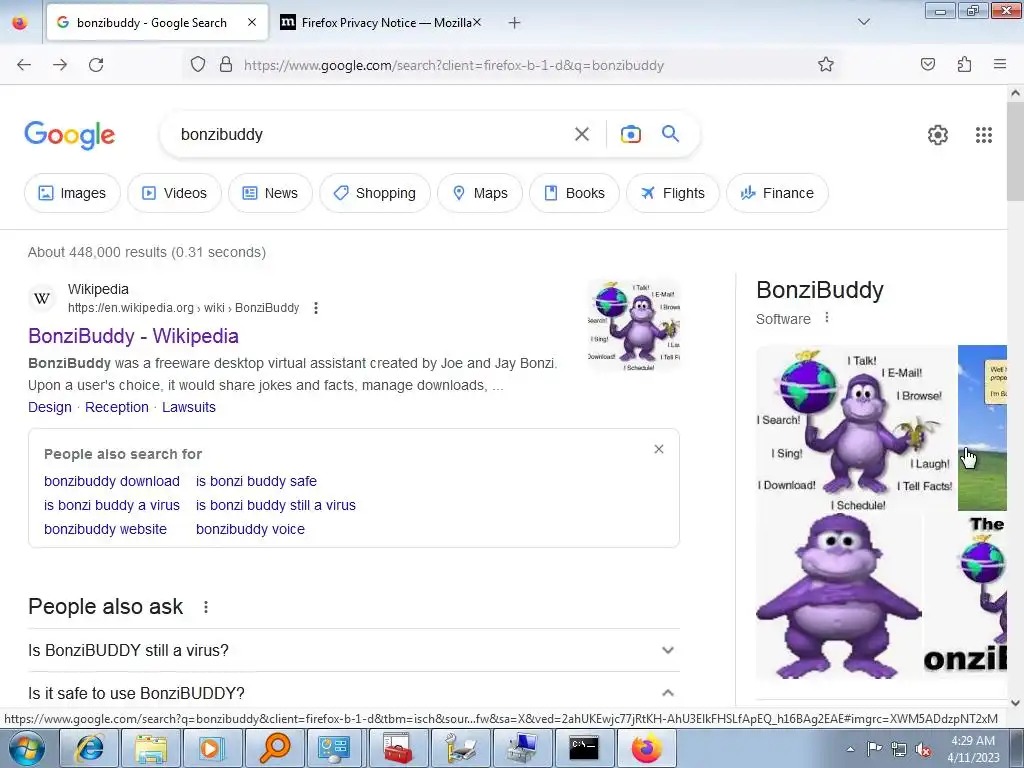Open the BonziBuddy - Wikipedia result link

(133, 336)
